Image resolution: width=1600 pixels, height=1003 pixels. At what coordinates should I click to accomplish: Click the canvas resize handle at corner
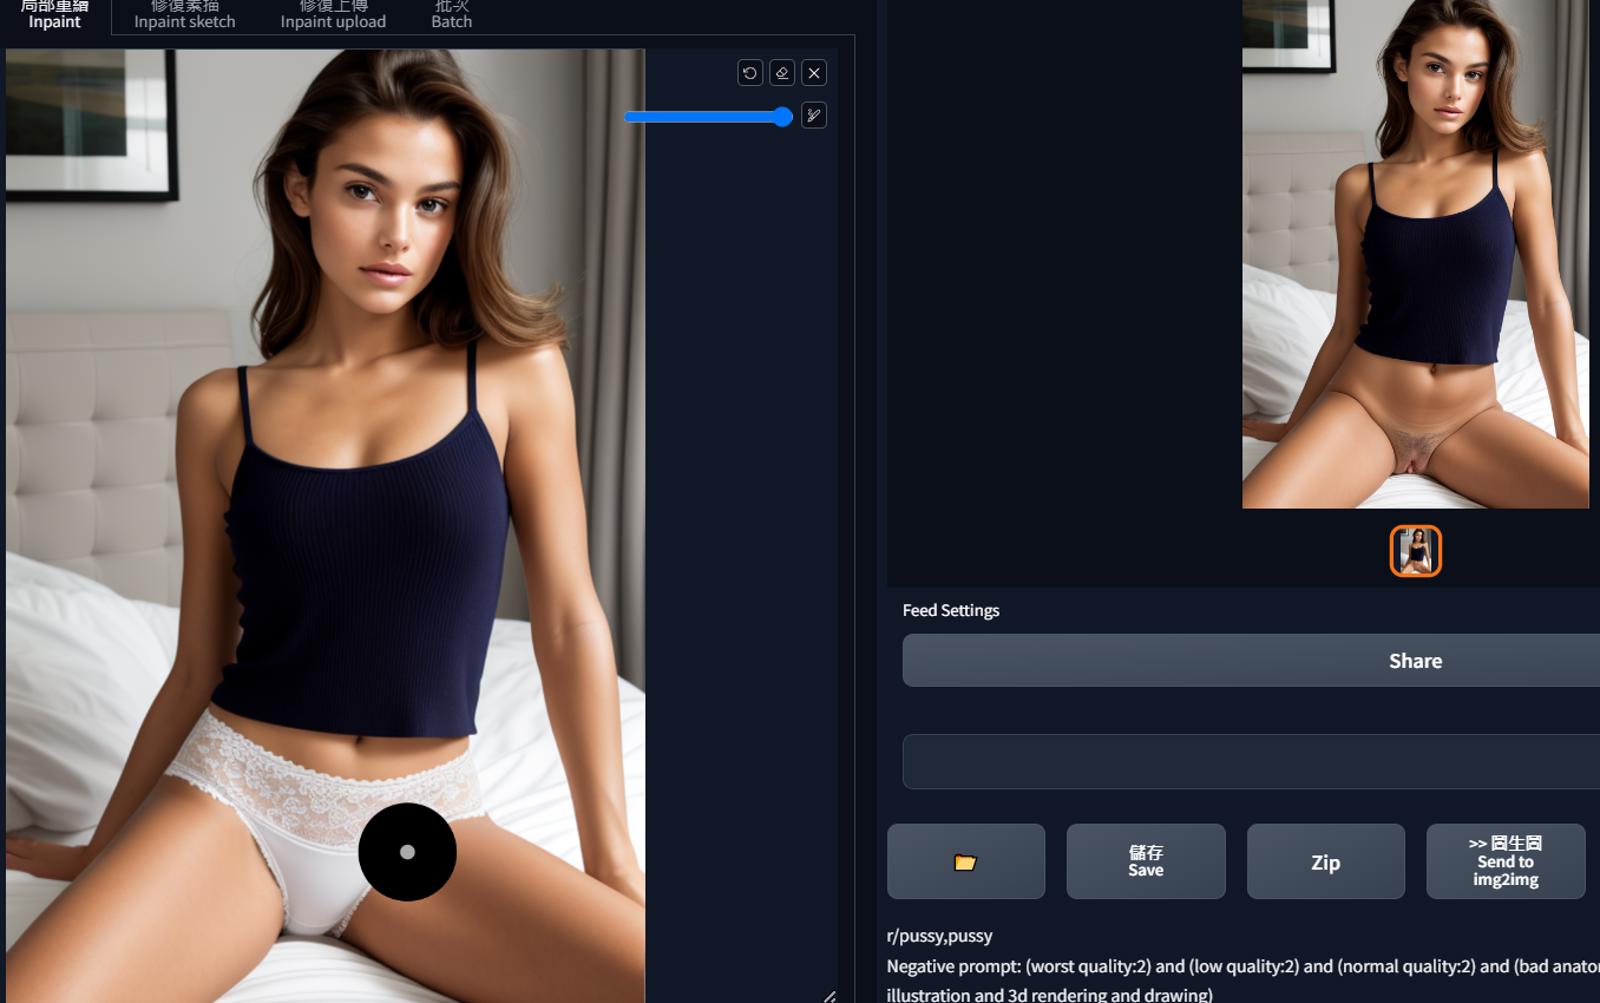[830, 996]
